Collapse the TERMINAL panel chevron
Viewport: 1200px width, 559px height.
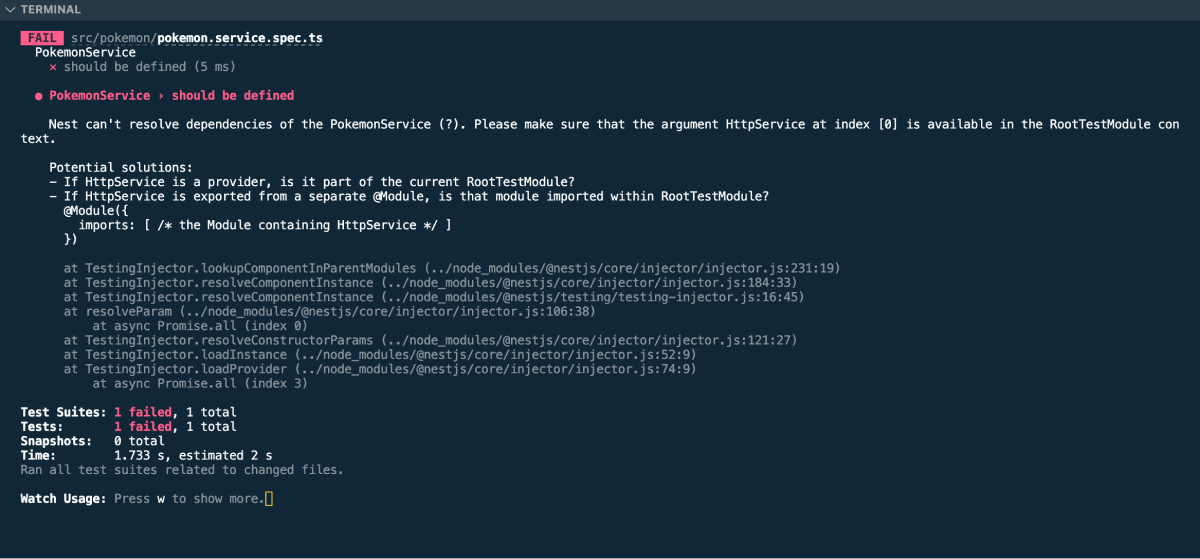click(x=10, y=10)
